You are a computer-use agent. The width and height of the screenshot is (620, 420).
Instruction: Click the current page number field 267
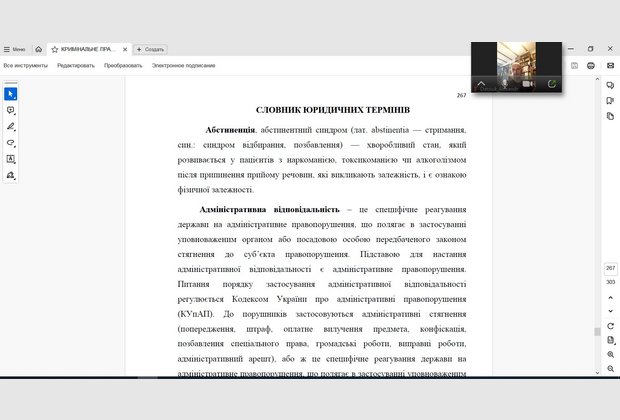[x=610, y=268]
